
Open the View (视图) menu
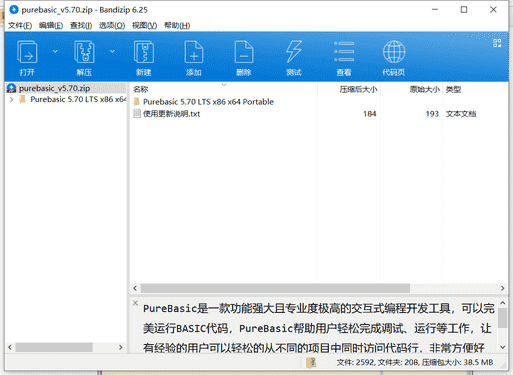[144, 25]
